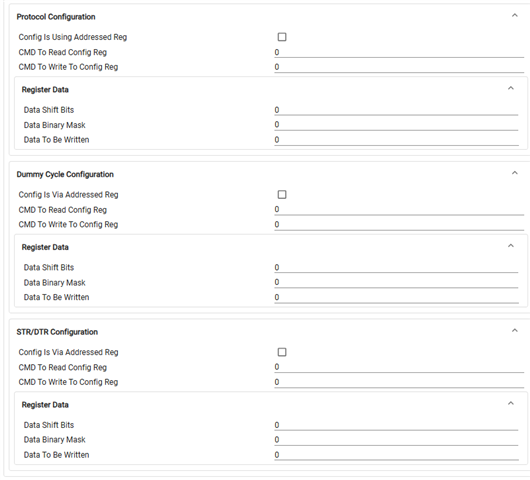Focus Dummy Cycle Data To Be Written field
The image size is (530, 480).
click(x=396, y=297)
